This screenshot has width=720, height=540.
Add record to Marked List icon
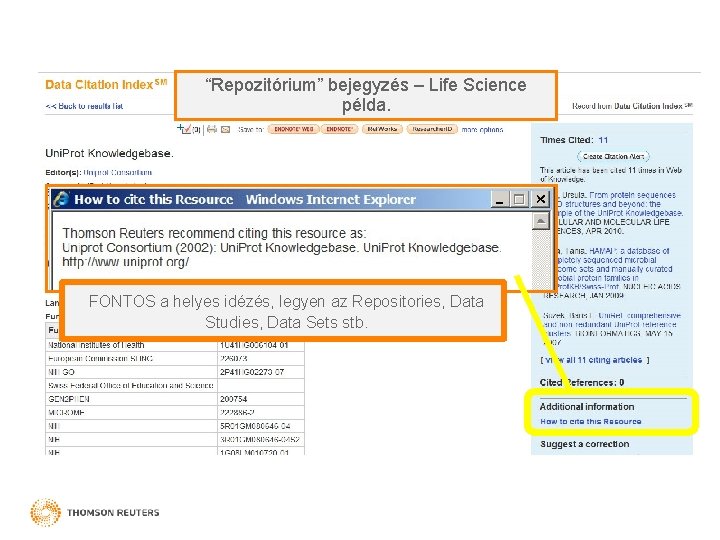click(184, 129)
